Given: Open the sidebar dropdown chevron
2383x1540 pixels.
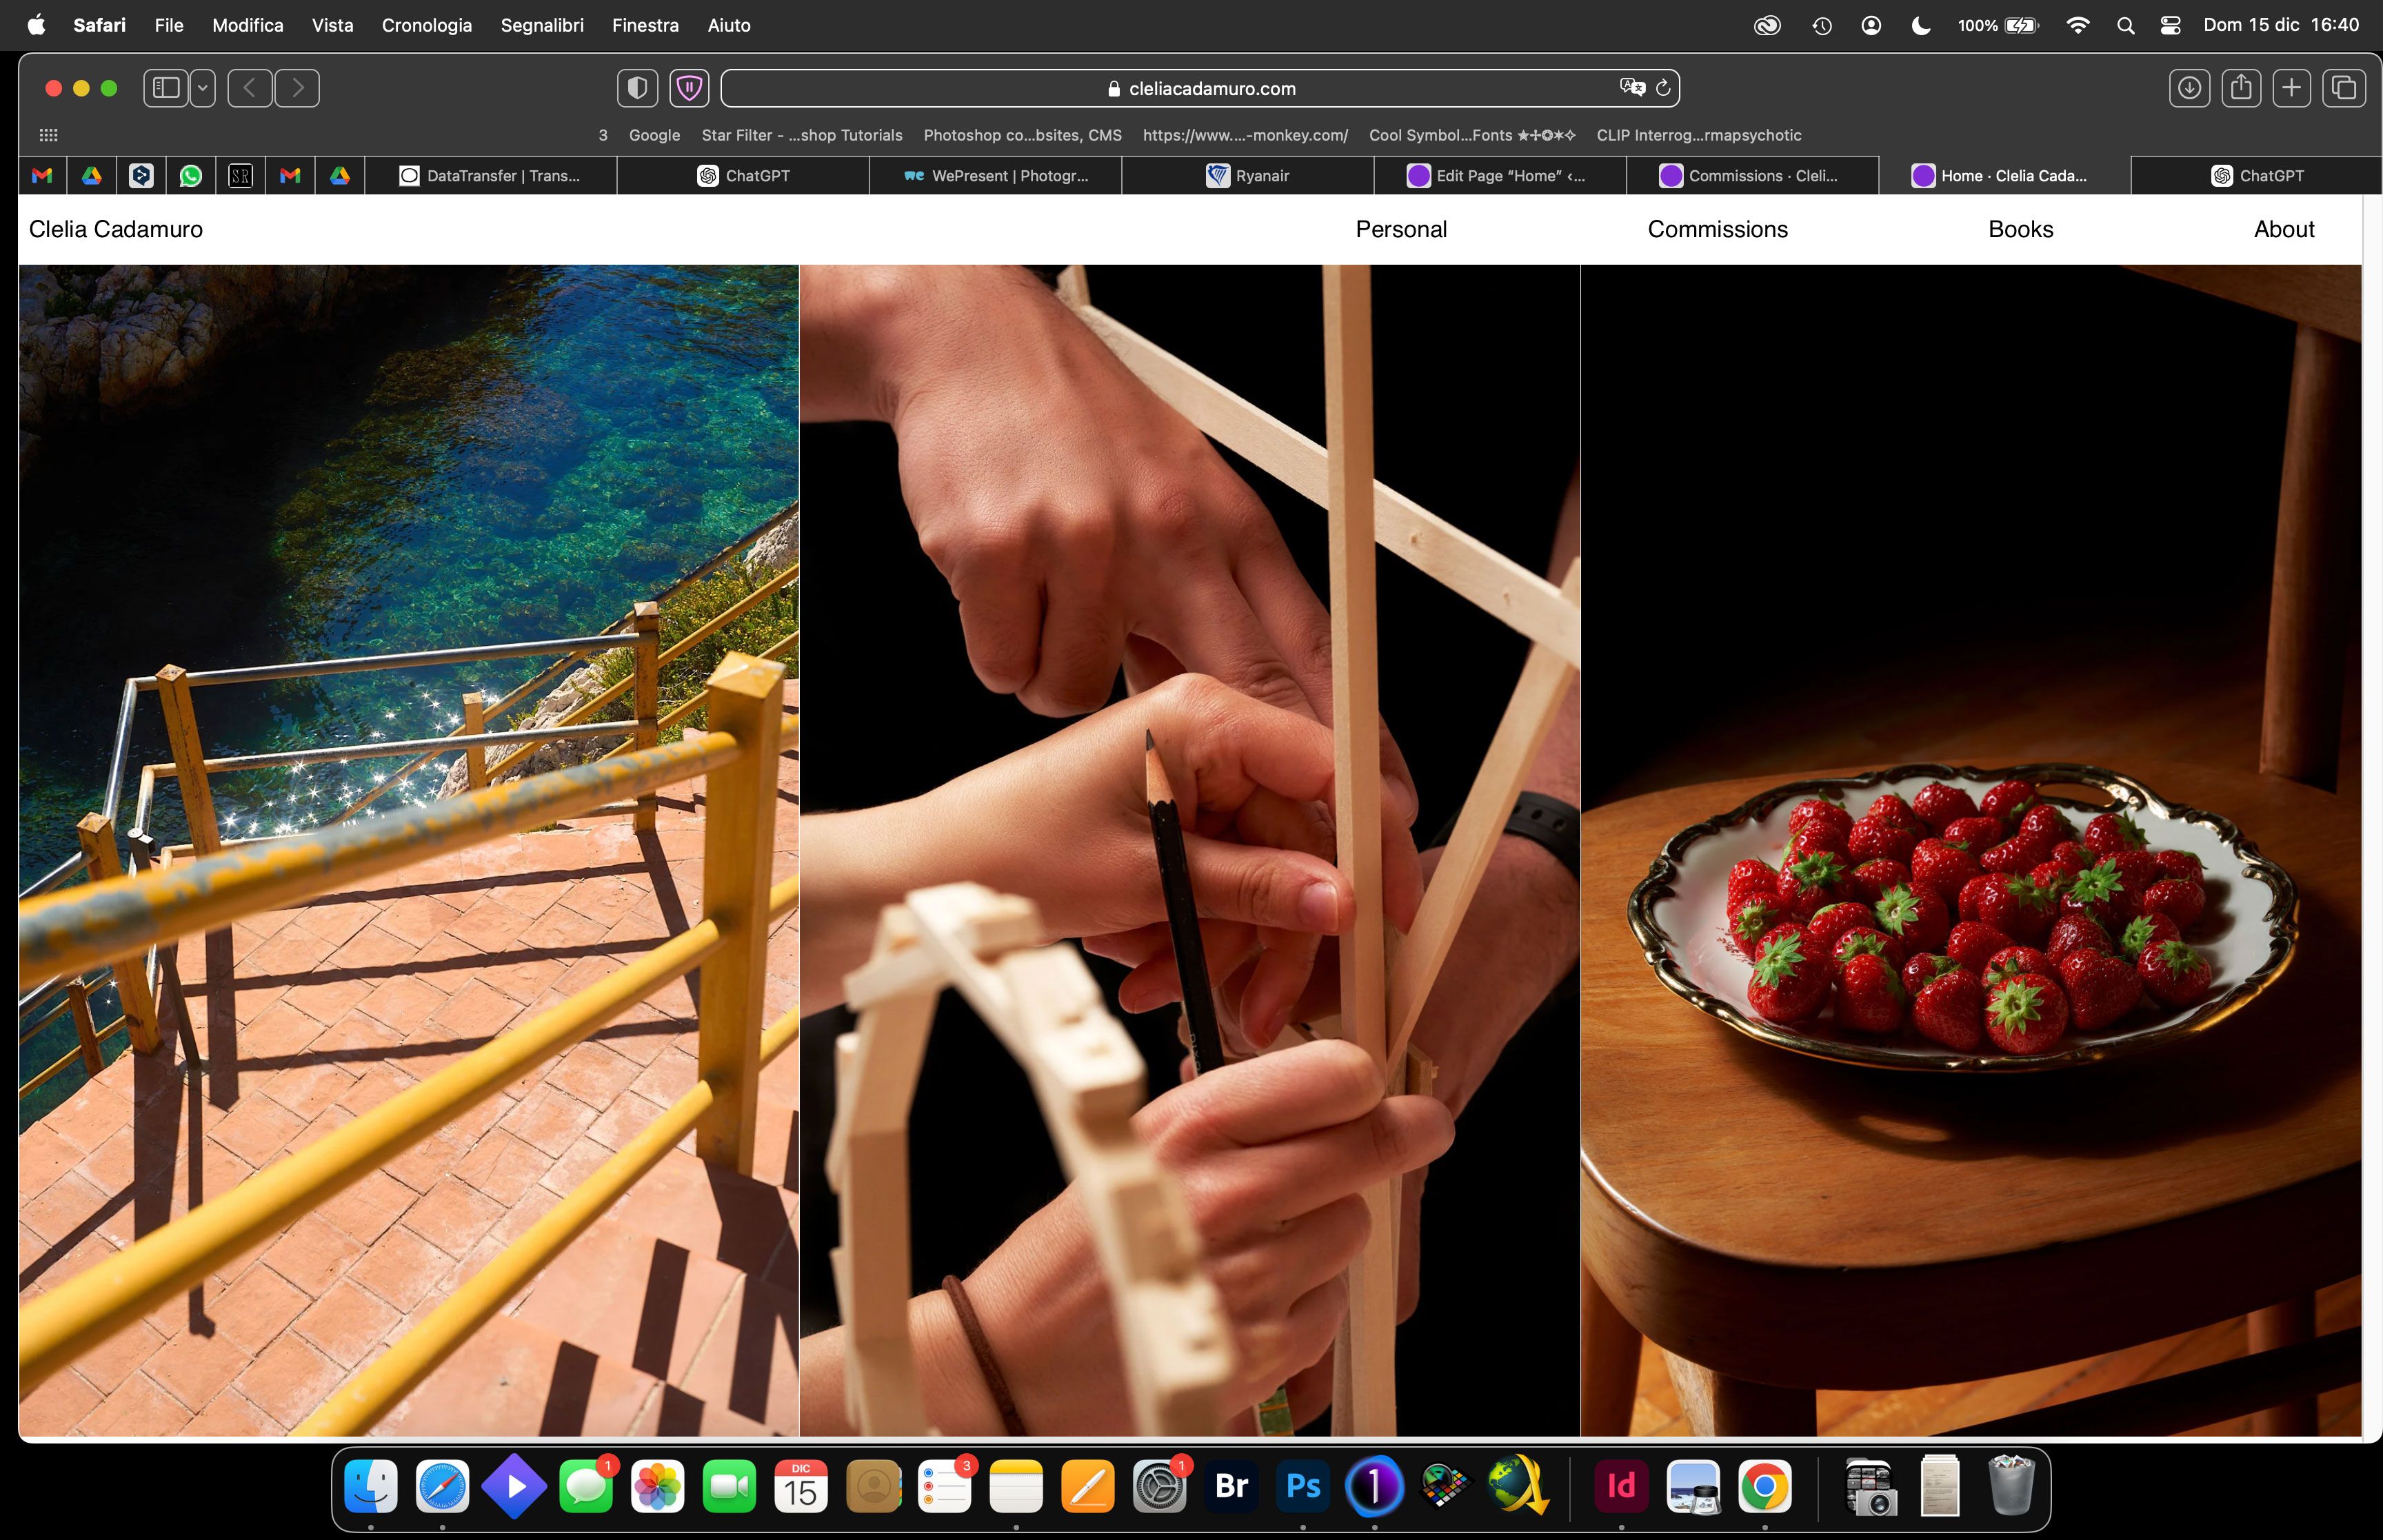Looking at the screenshot, I should click(x=203, y=88).
